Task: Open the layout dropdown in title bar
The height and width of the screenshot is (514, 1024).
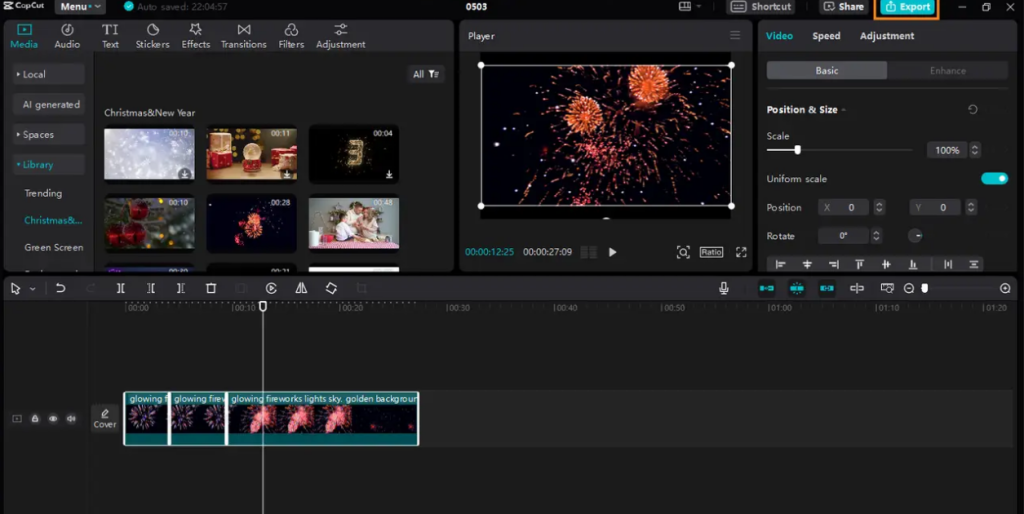Action: [x=690, y=7]
